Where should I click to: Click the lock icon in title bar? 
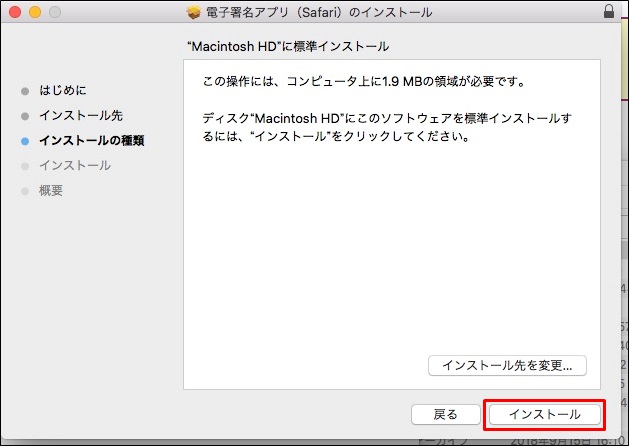(x=609, y=11)
